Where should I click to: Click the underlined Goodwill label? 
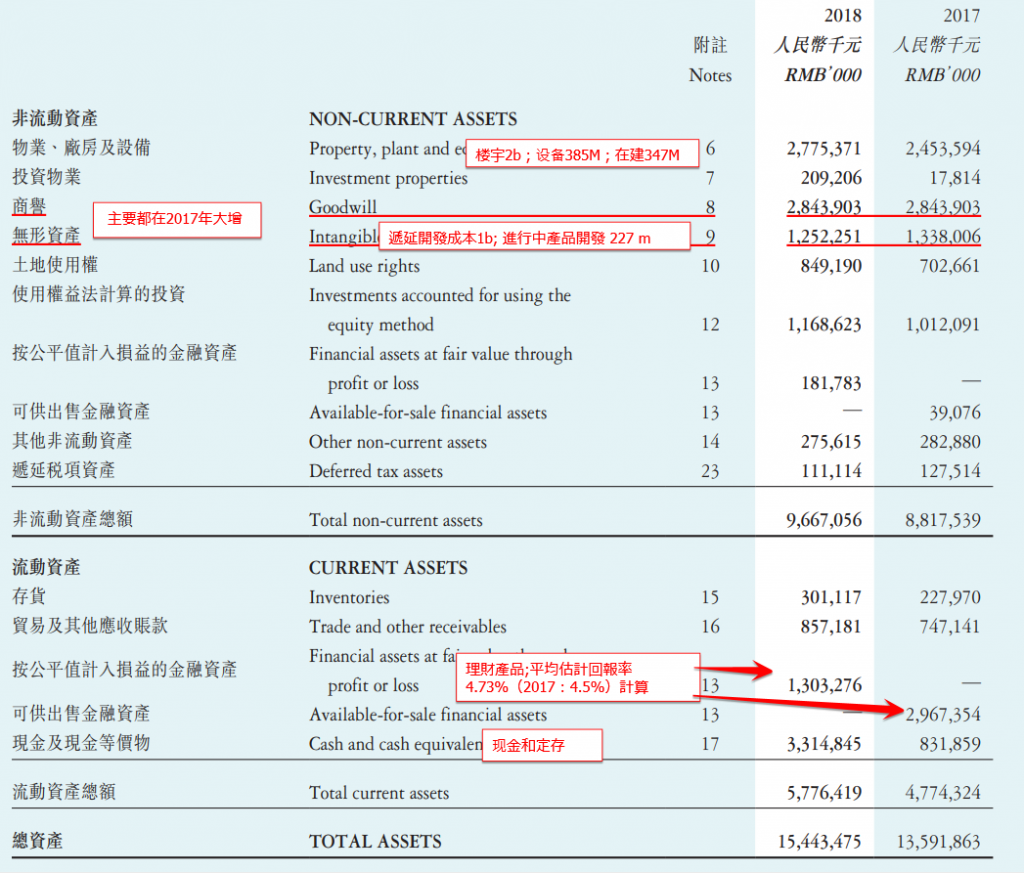coord(343,207)
